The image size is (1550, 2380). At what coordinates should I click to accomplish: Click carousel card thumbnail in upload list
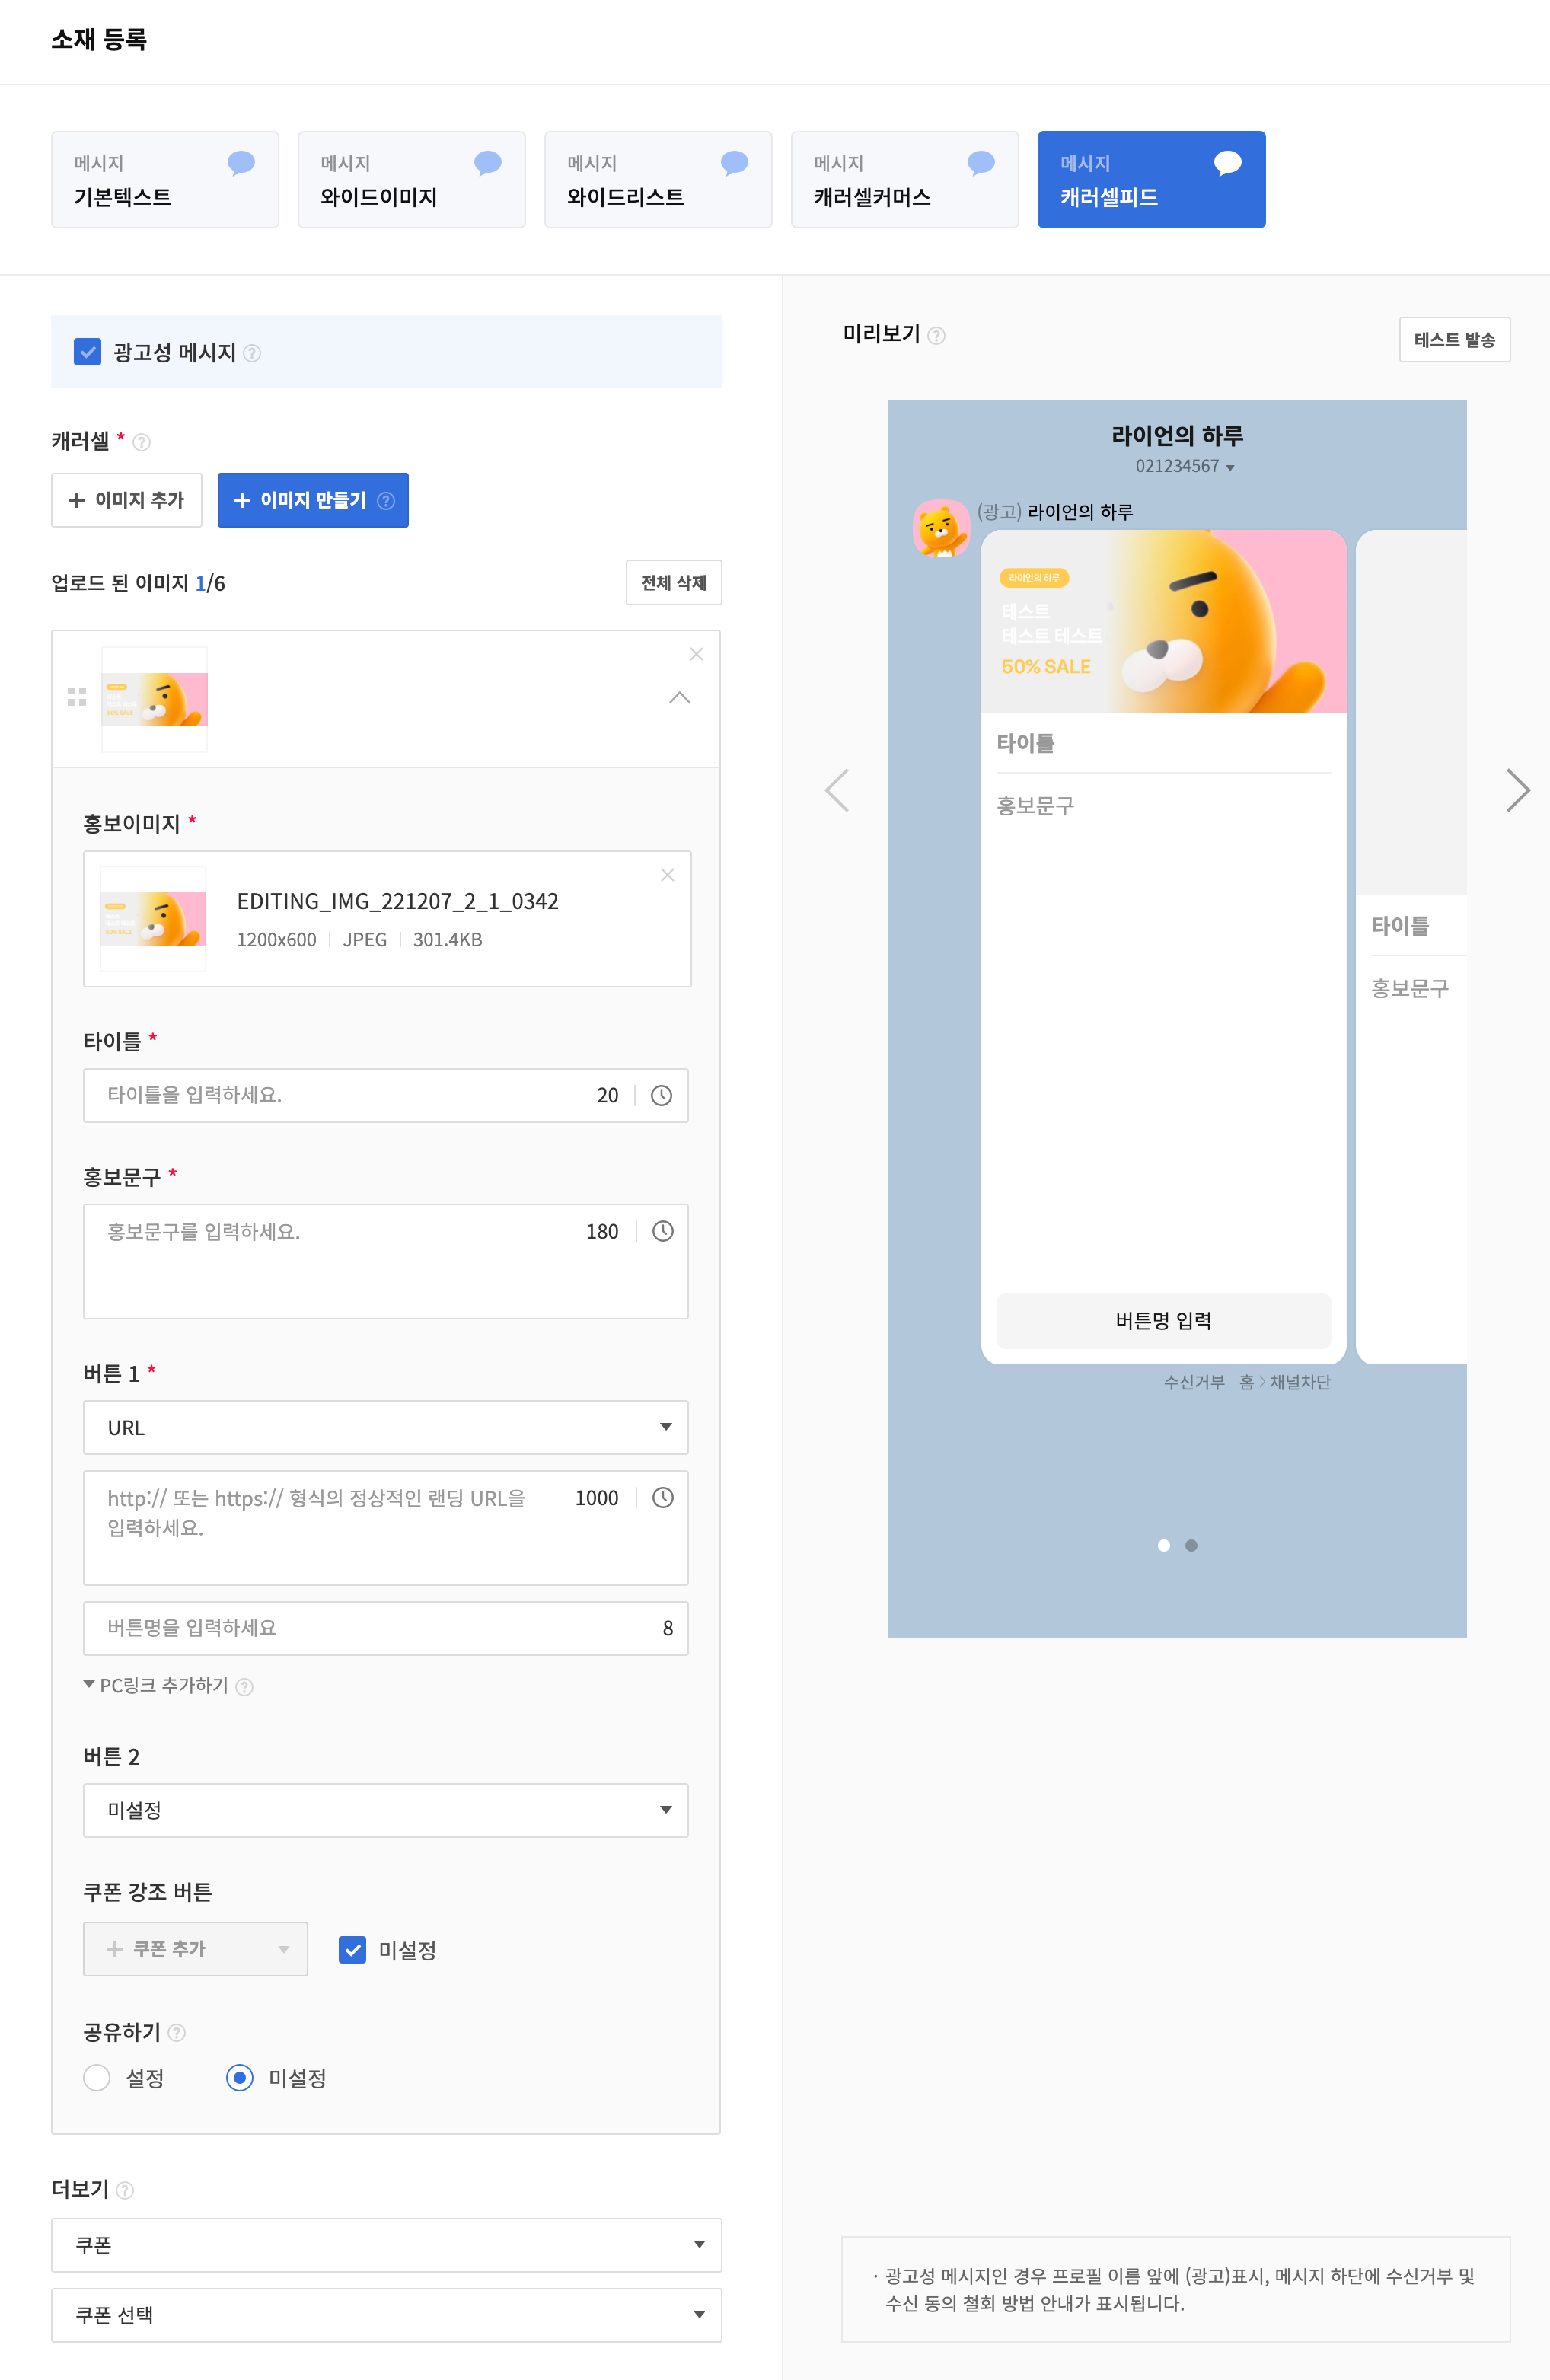tap(154, 700)
